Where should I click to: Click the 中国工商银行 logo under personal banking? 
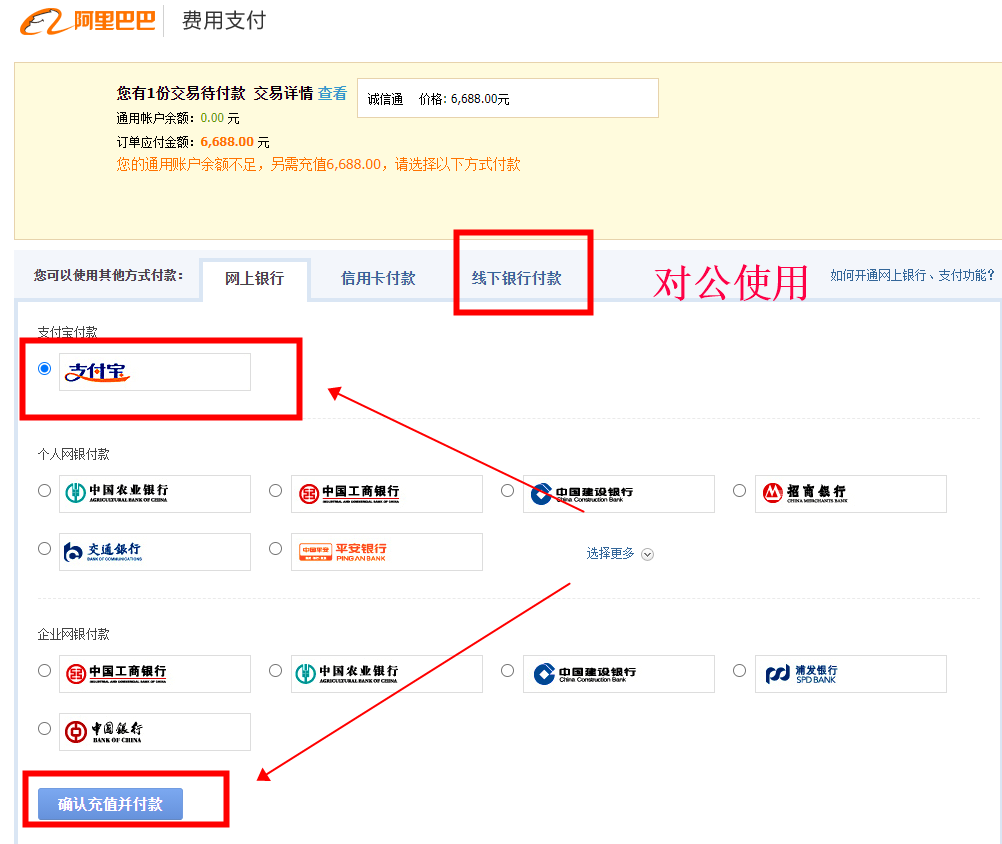[386, 493]
